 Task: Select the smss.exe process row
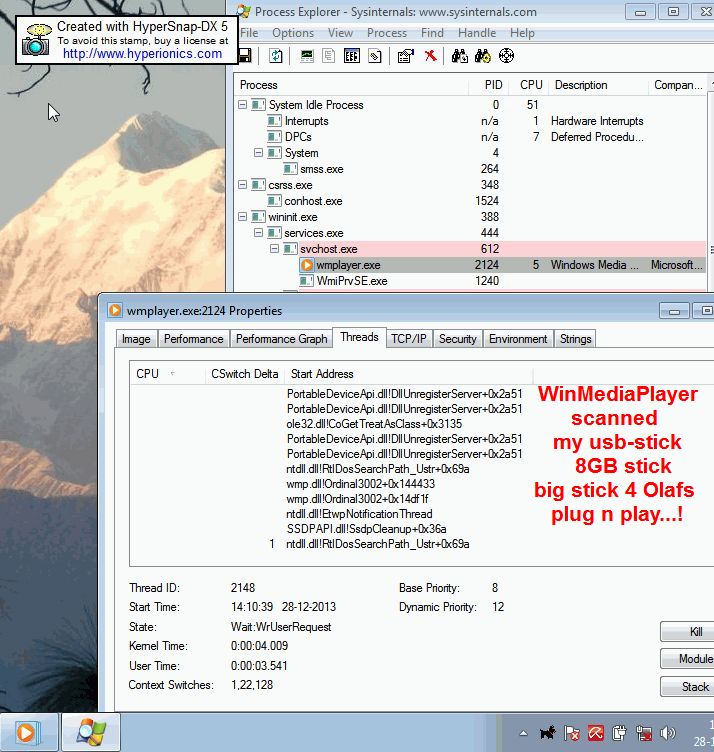coord(471,169)
